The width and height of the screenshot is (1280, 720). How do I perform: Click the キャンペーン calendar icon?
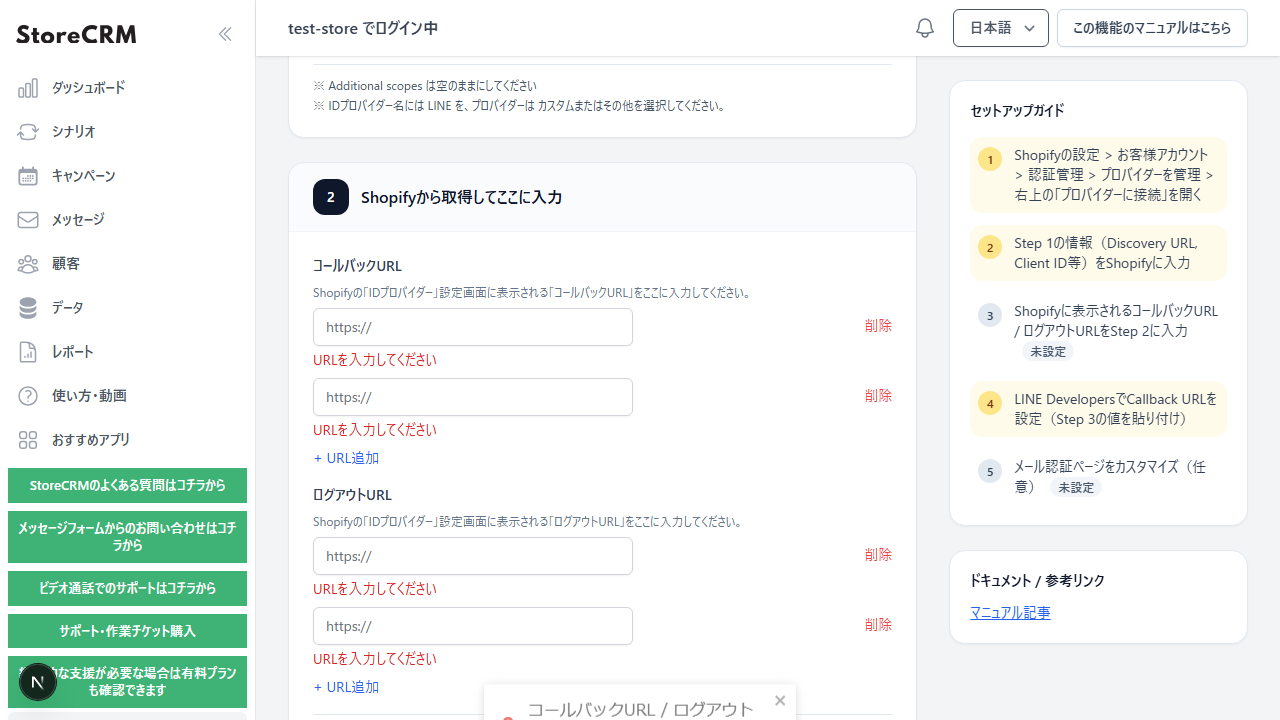coord(28,176)
